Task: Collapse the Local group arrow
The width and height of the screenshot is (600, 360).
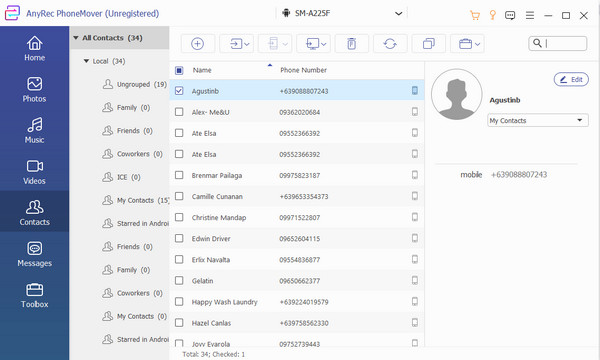Action: (86, 61)
